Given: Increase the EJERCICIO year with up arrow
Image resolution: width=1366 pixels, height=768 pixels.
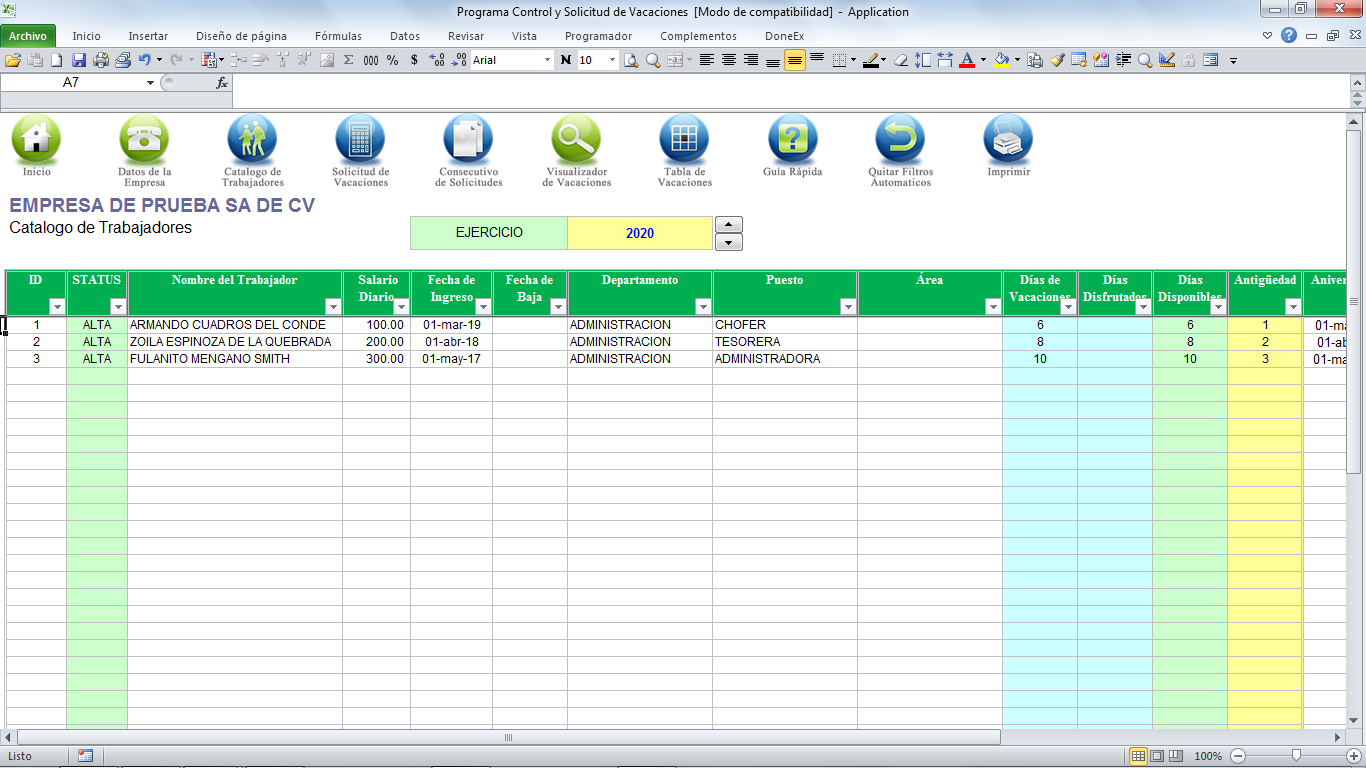Looking at the screenshot, I should pos(731,224).
